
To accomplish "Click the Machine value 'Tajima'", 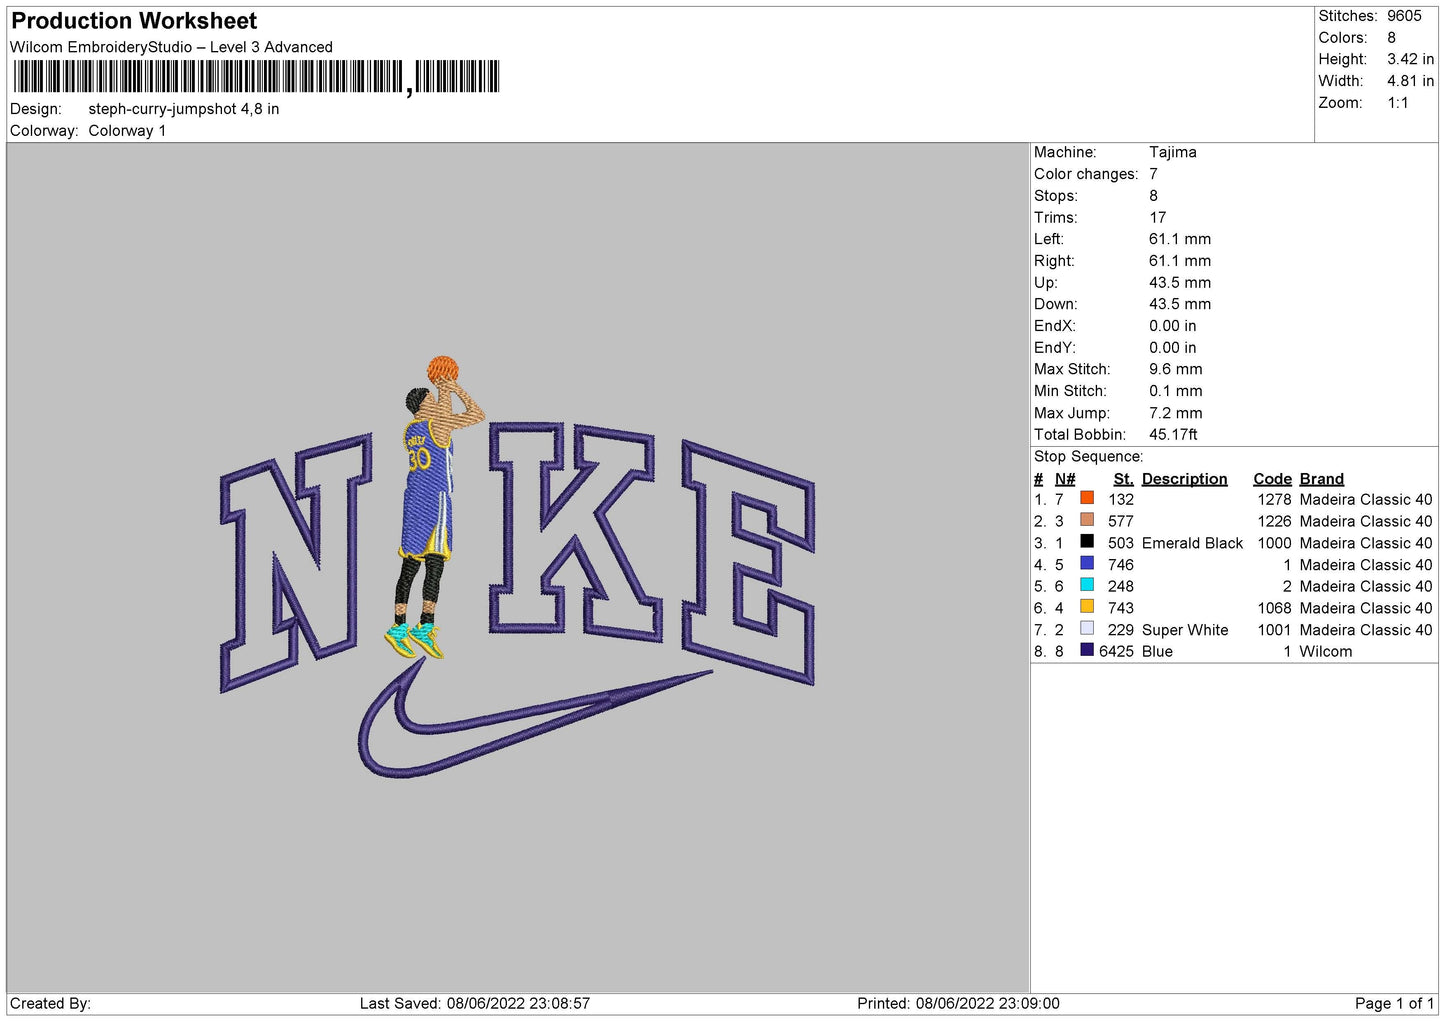I will coord(1172,152).
